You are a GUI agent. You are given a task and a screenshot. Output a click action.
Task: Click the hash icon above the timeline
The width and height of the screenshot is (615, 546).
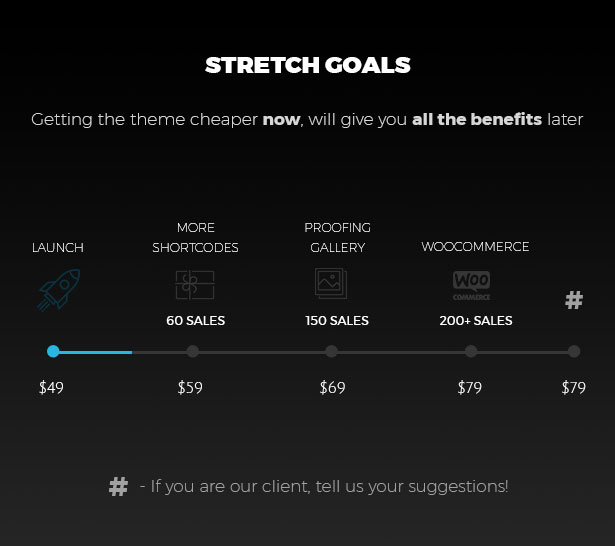coord(574,300)
